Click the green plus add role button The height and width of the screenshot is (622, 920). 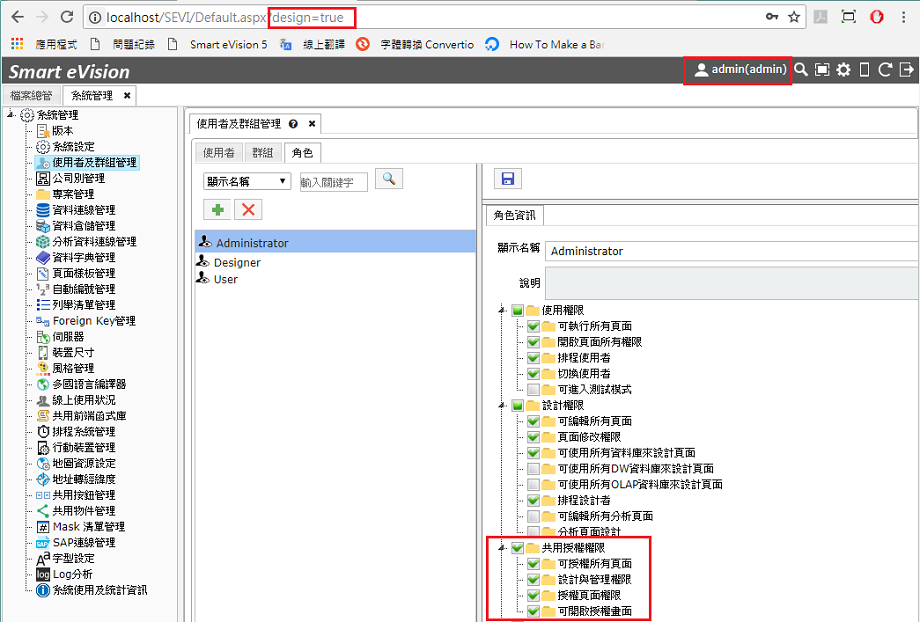[217, 209]
